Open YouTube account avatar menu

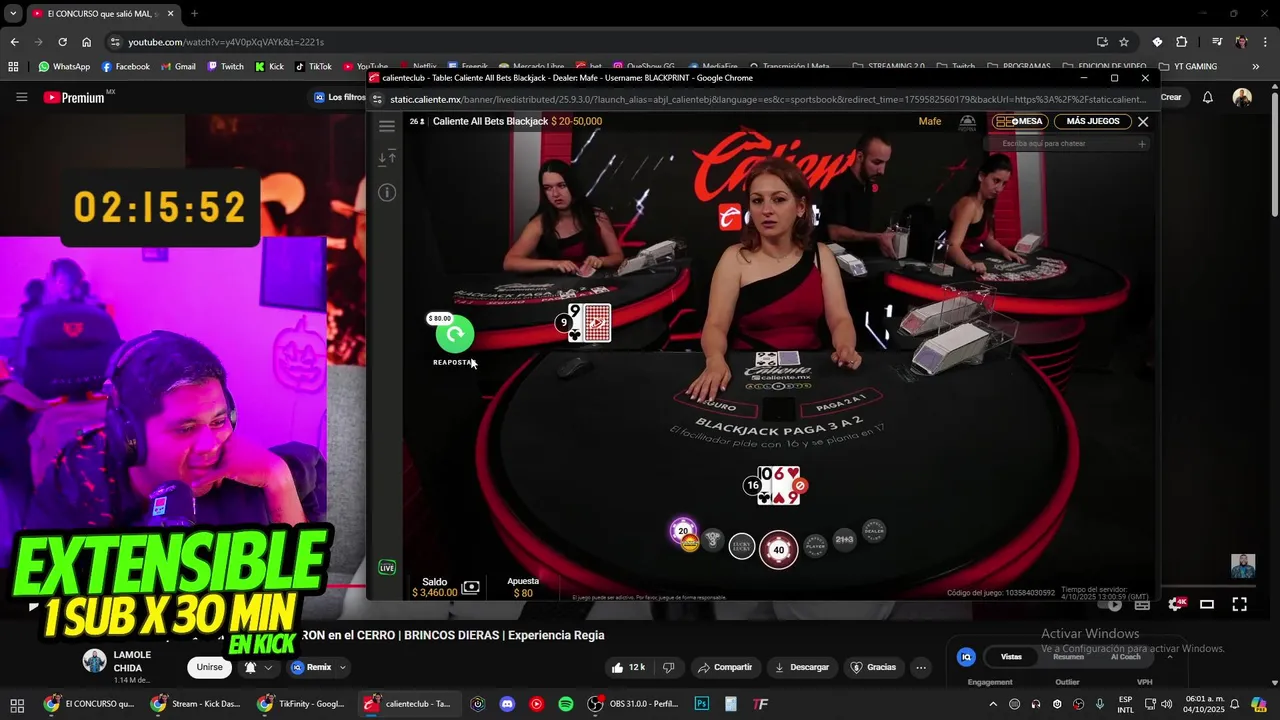click(x=1242, y=97)
